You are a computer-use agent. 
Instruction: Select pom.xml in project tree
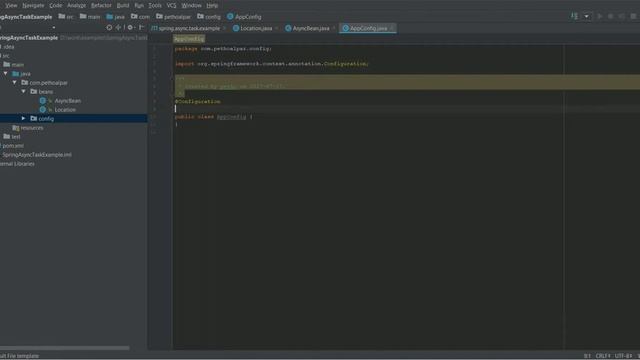tap(12, 146)
